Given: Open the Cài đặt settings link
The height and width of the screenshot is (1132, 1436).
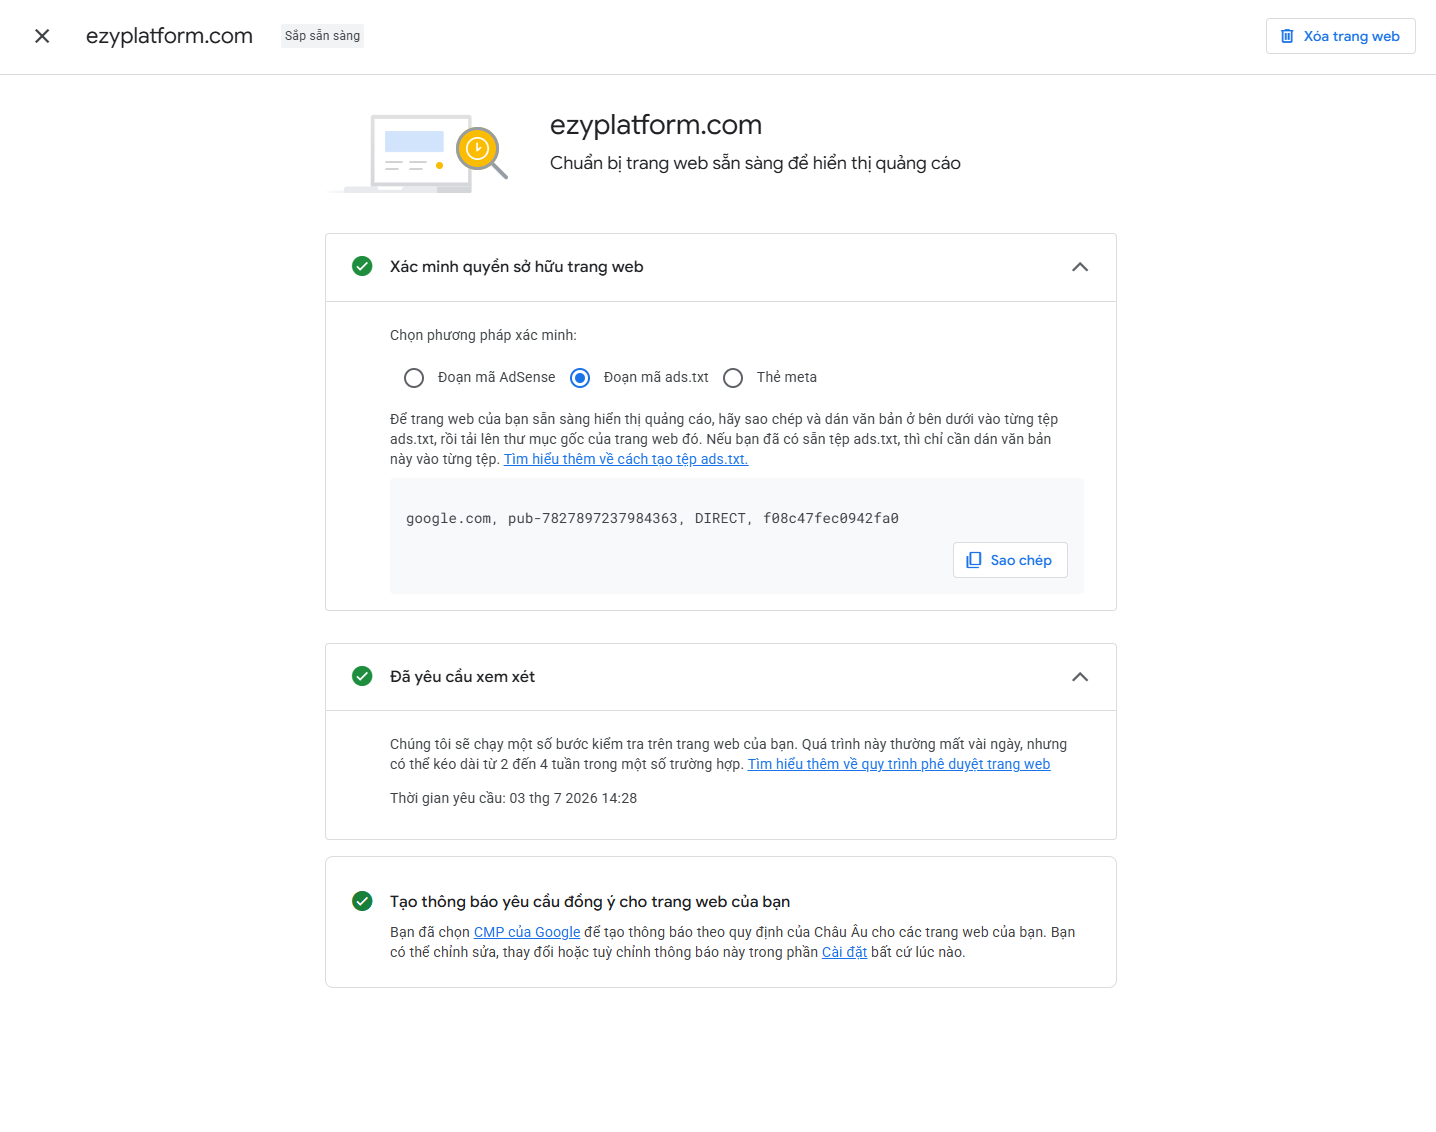Looking at the screenshot, I should click(844, 952).
